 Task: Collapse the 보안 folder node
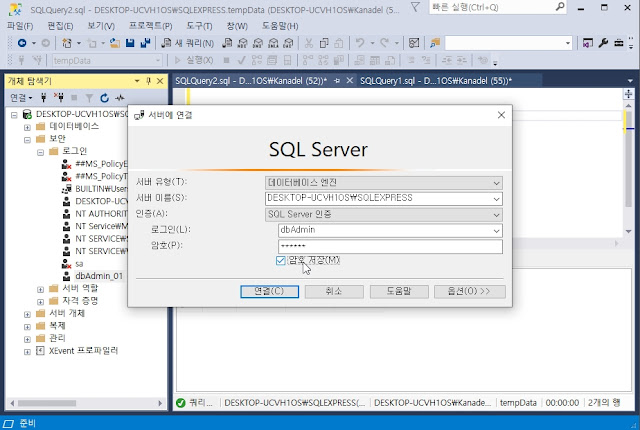tap(27, 140)
